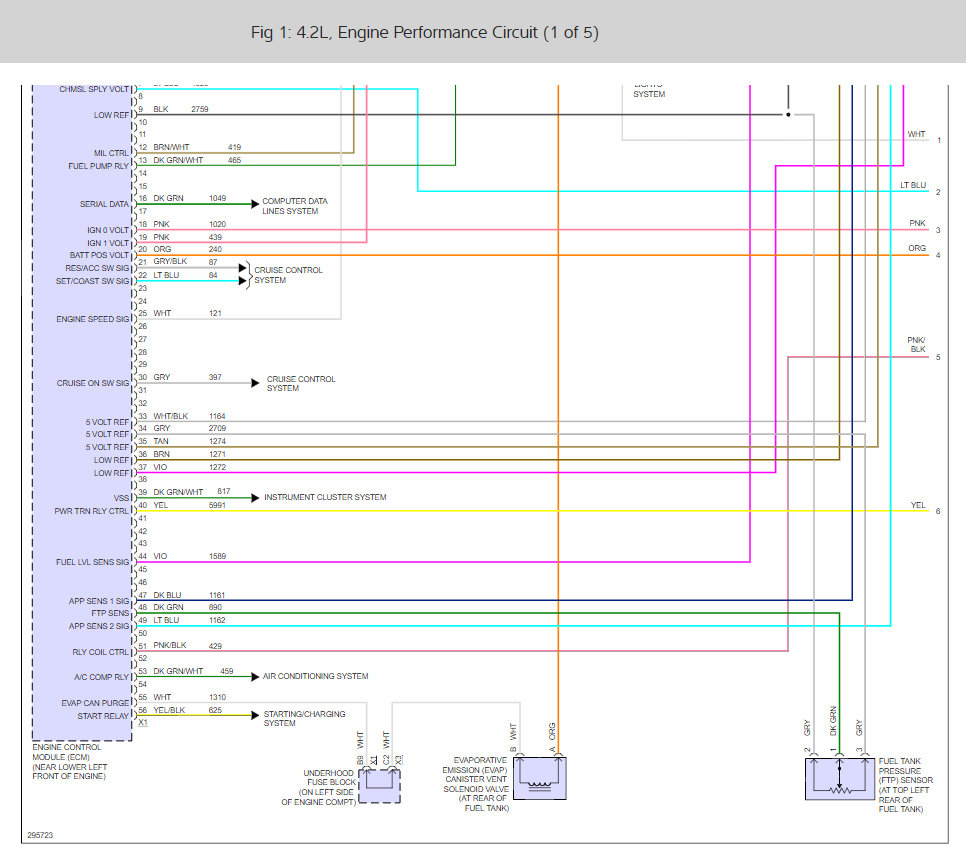
Task: Click the RES/ACC SW SIG pin label
Action: click(x=97, y=268)
